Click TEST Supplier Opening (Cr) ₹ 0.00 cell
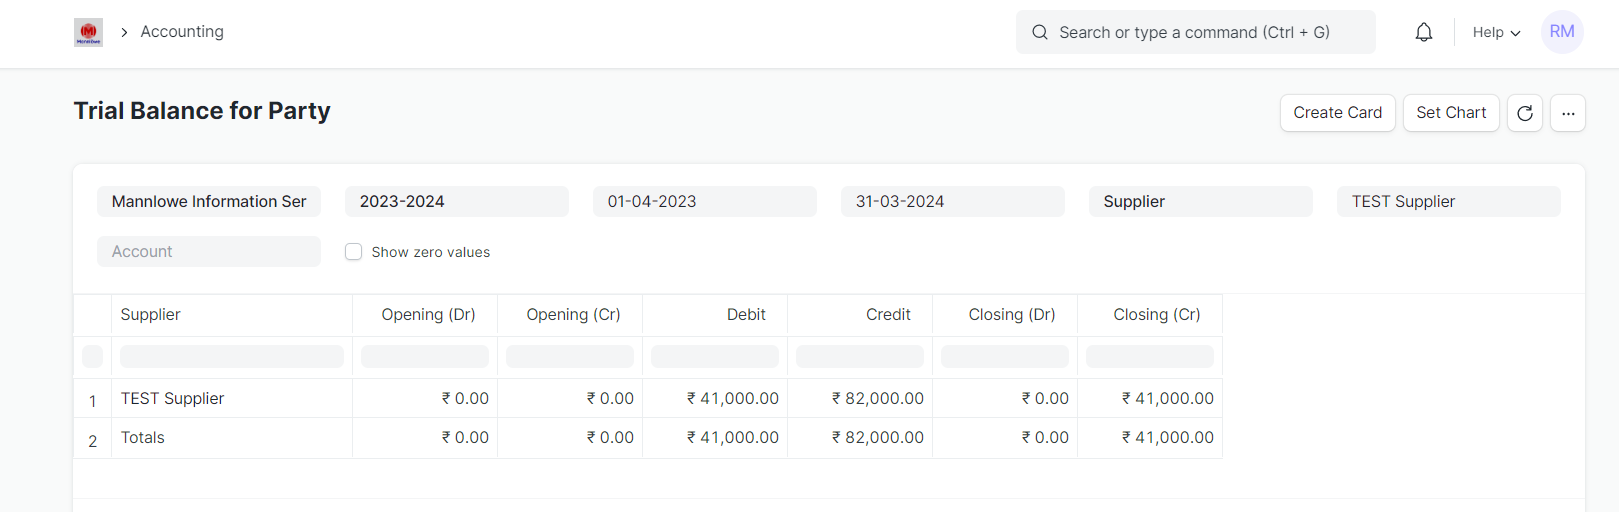Image resolution: width=1619 pixels, height=512 pixels. 570,398
